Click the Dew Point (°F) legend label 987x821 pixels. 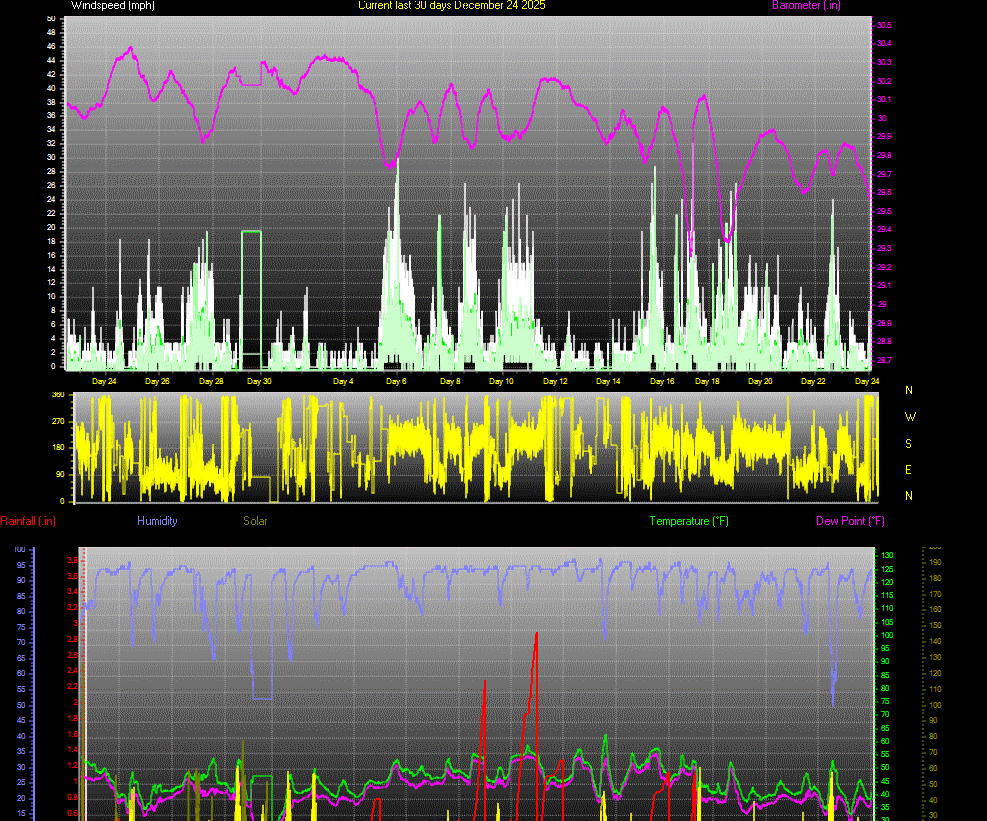click(850, 521)
